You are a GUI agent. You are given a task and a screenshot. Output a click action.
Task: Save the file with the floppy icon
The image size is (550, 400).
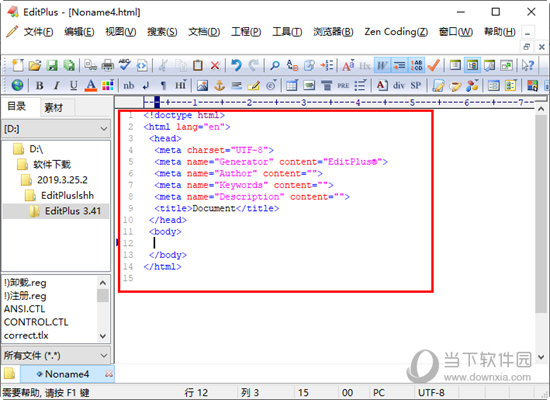pyautogui.click(x=52, y=65)
